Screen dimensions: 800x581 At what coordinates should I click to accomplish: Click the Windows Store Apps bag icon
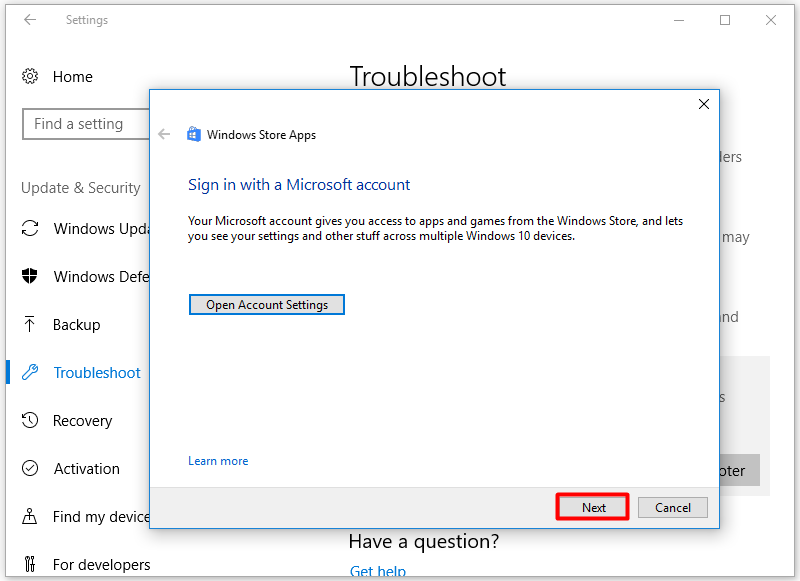tap(193, 134)
